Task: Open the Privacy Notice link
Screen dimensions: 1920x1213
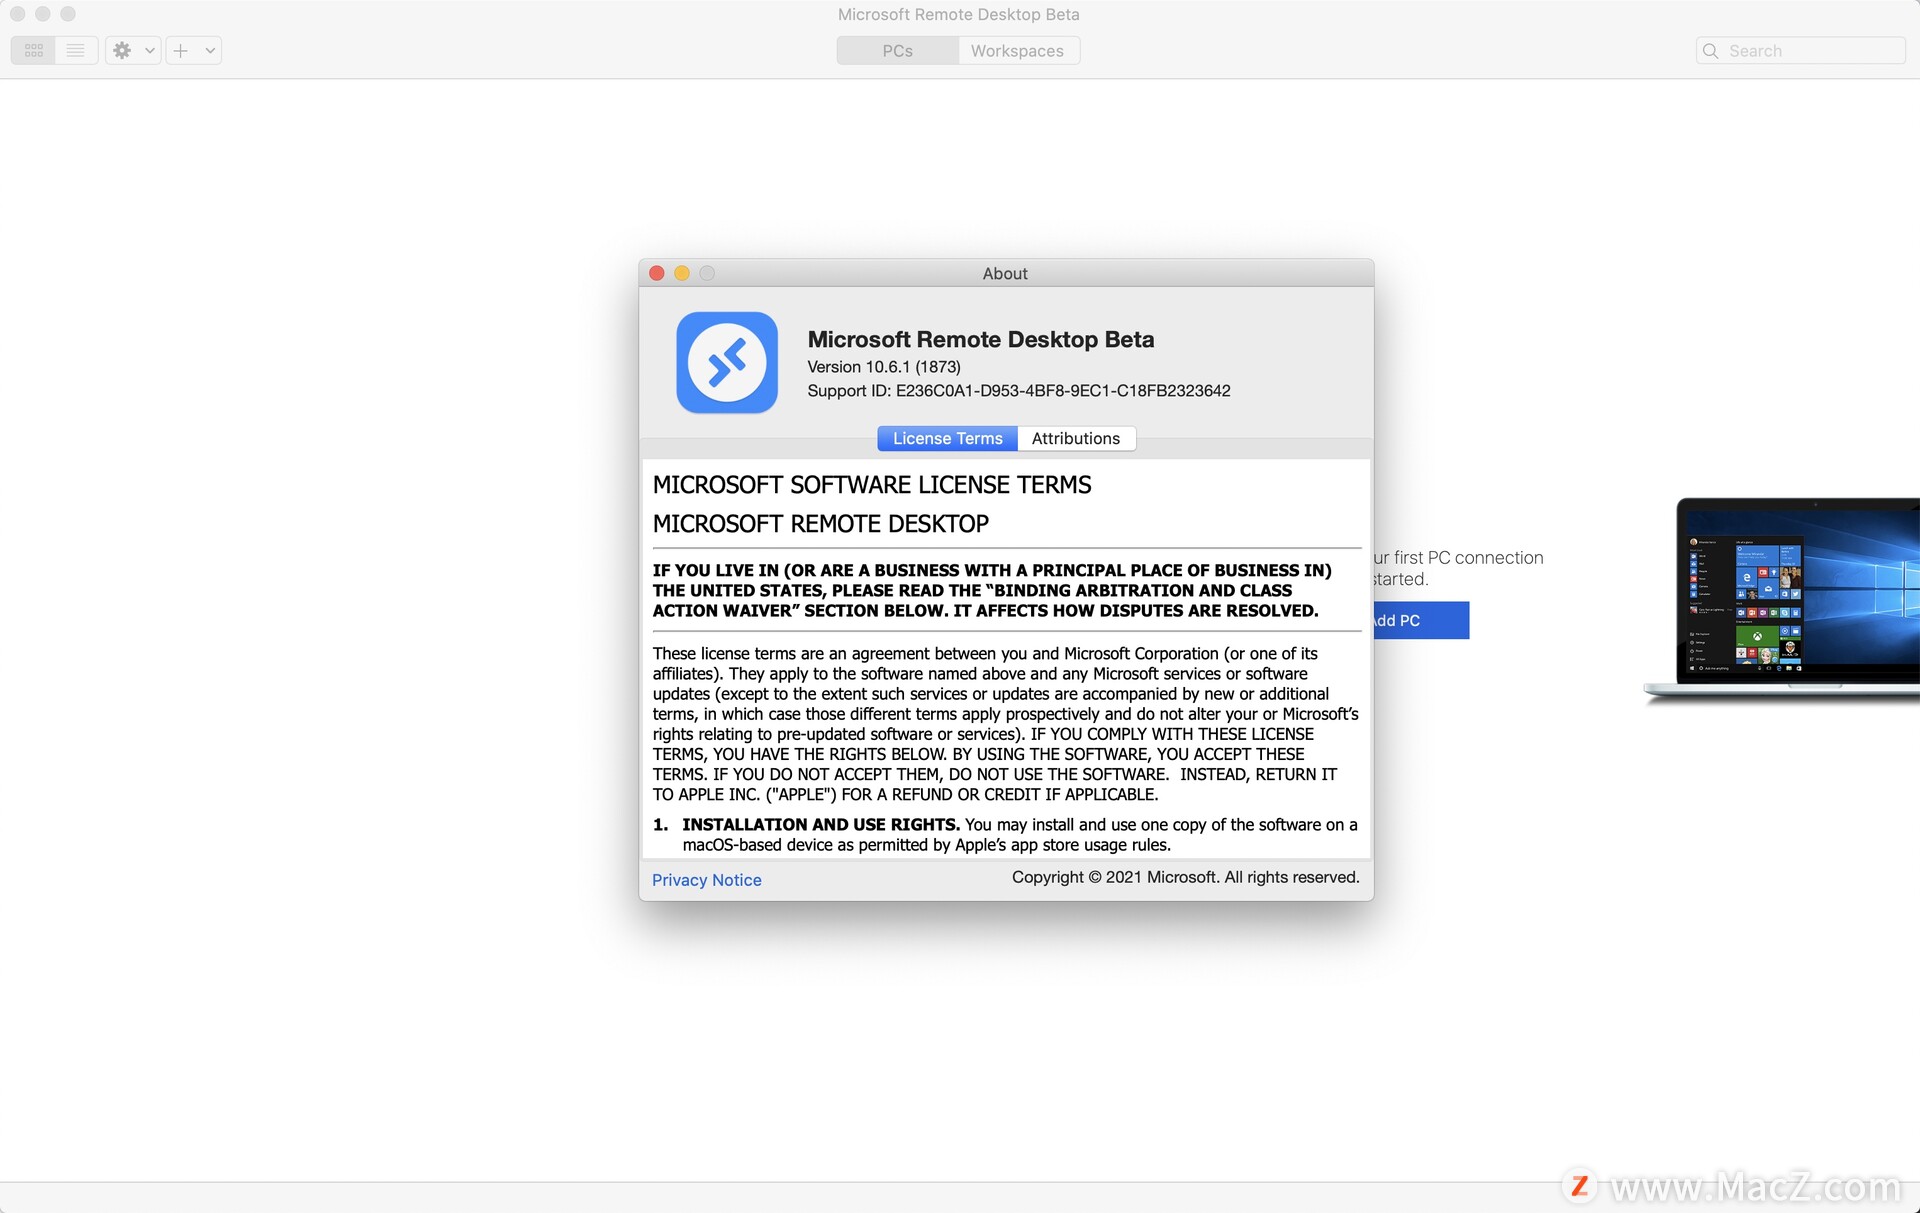Action: click(x=707, y=880)
